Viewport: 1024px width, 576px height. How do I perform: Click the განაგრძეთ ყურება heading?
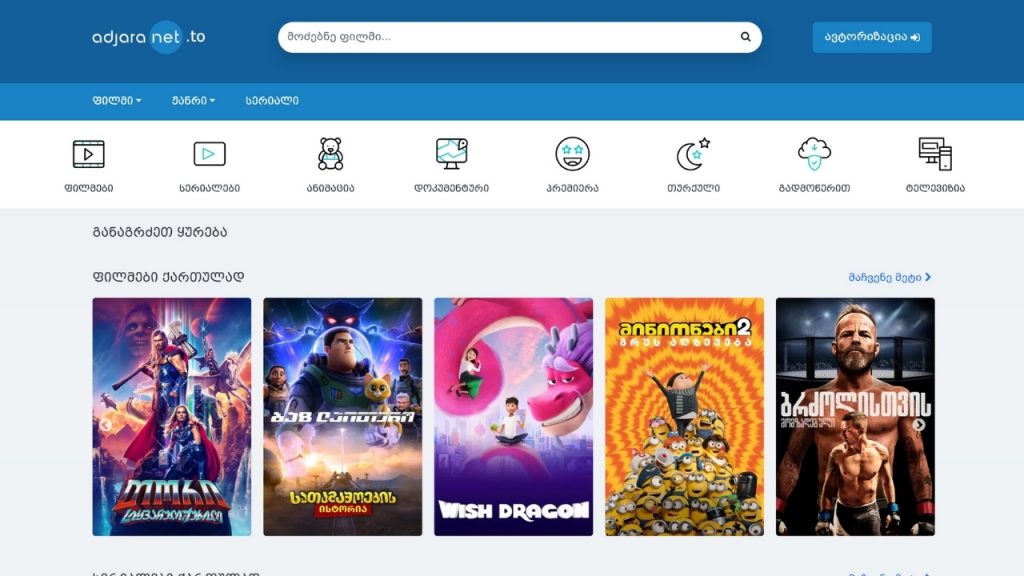tap(160, 232)
